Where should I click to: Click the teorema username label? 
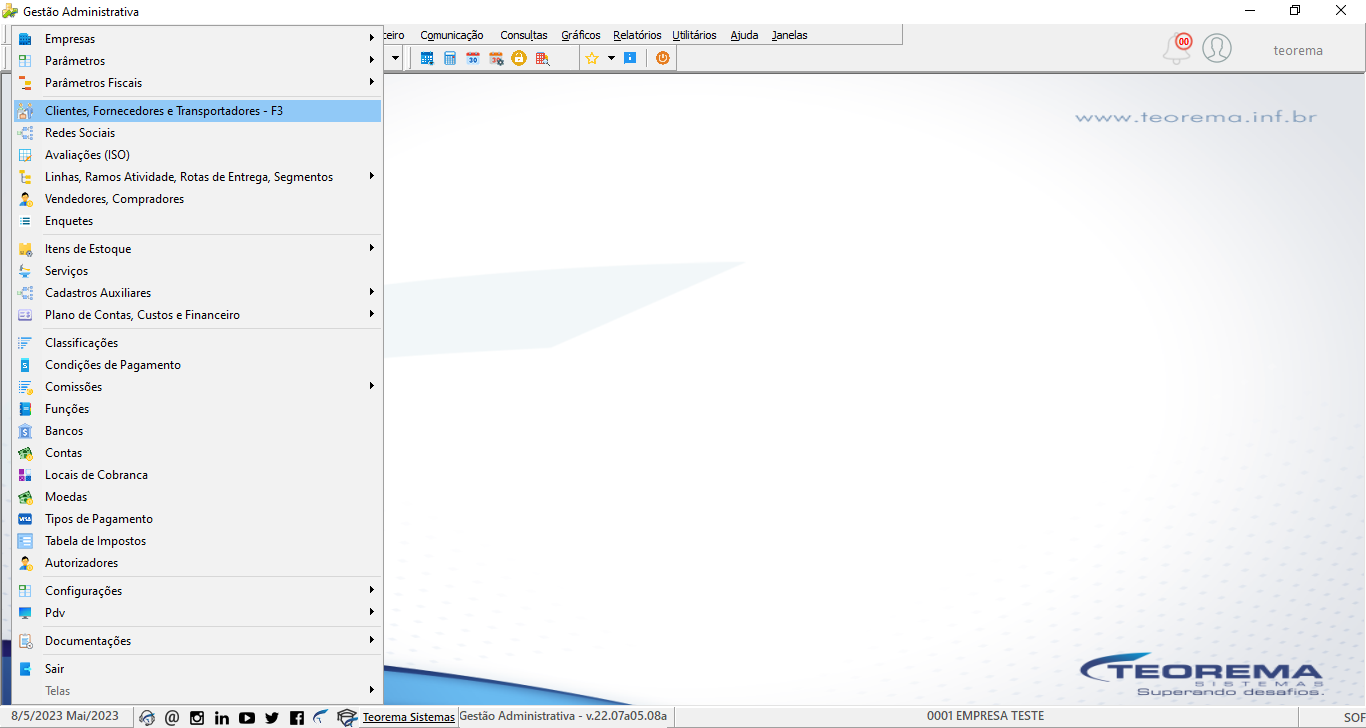pyautogui.click(x=1298, y=50)
